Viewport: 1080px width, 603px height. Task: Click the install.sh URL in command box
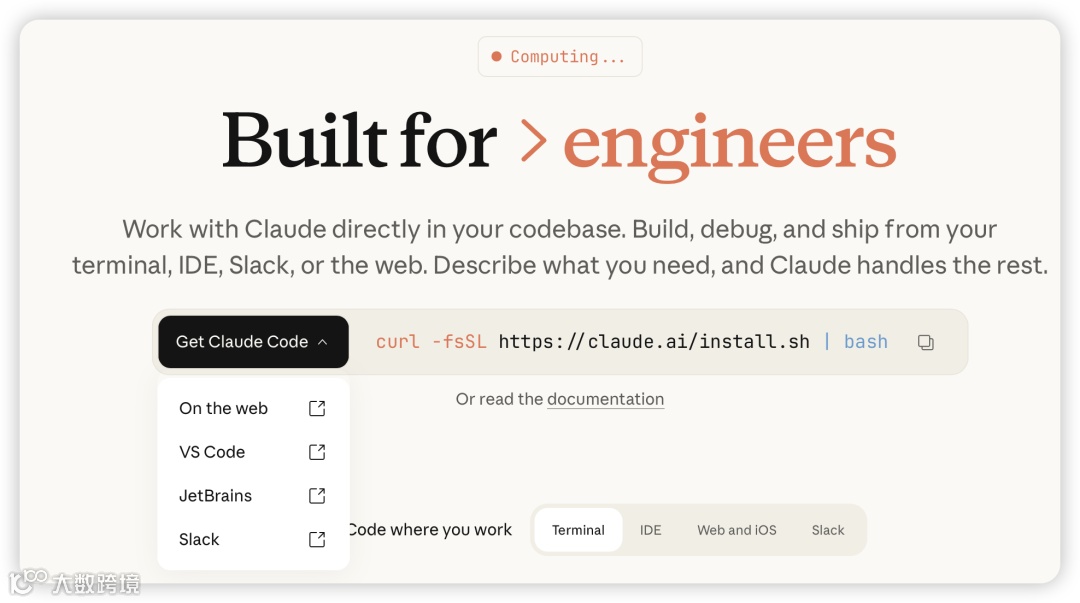[x=654, y=342]
